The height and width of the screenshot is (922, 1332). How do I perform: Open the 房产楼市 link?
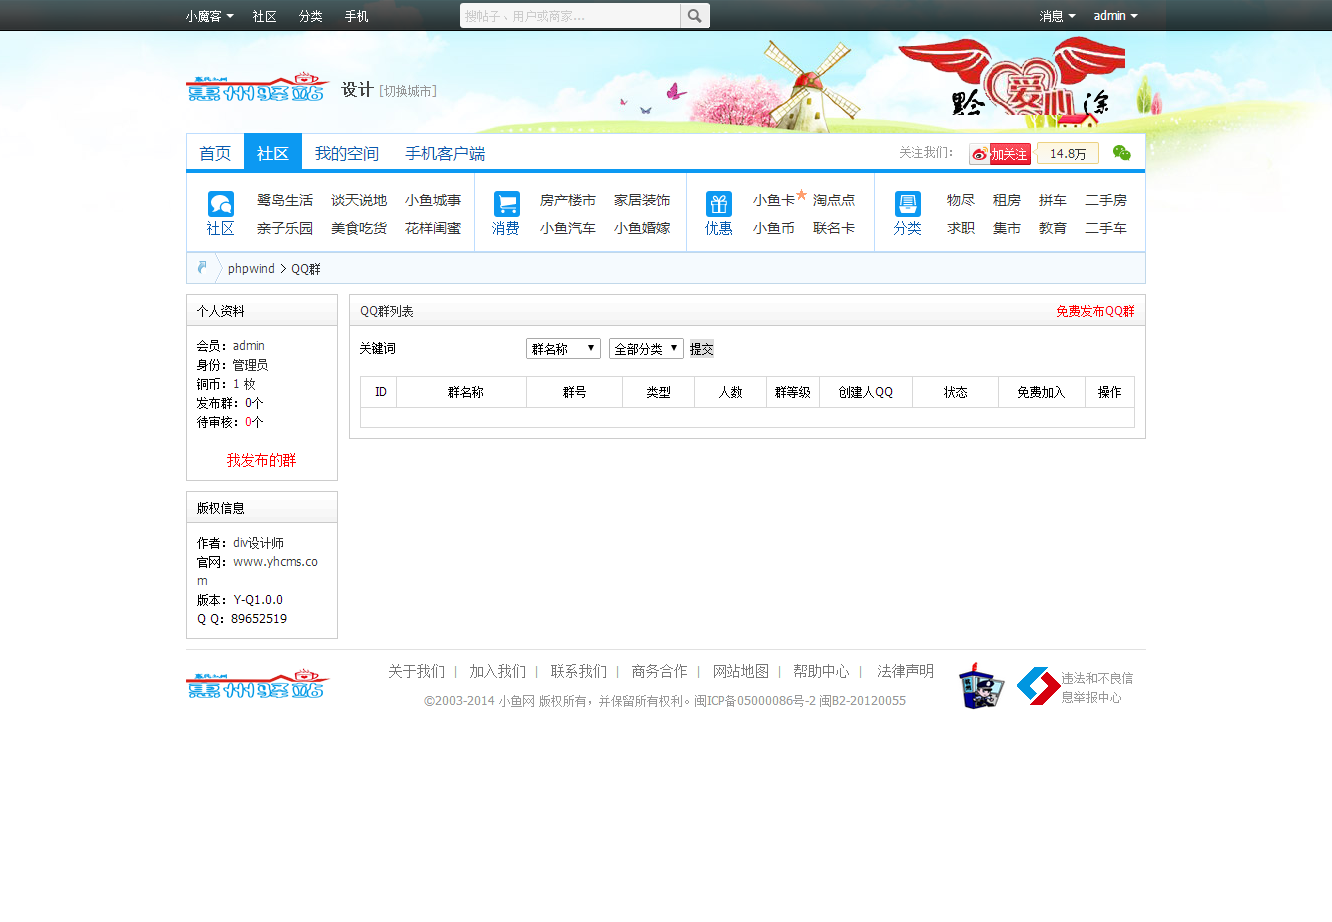tap(568, 200)
